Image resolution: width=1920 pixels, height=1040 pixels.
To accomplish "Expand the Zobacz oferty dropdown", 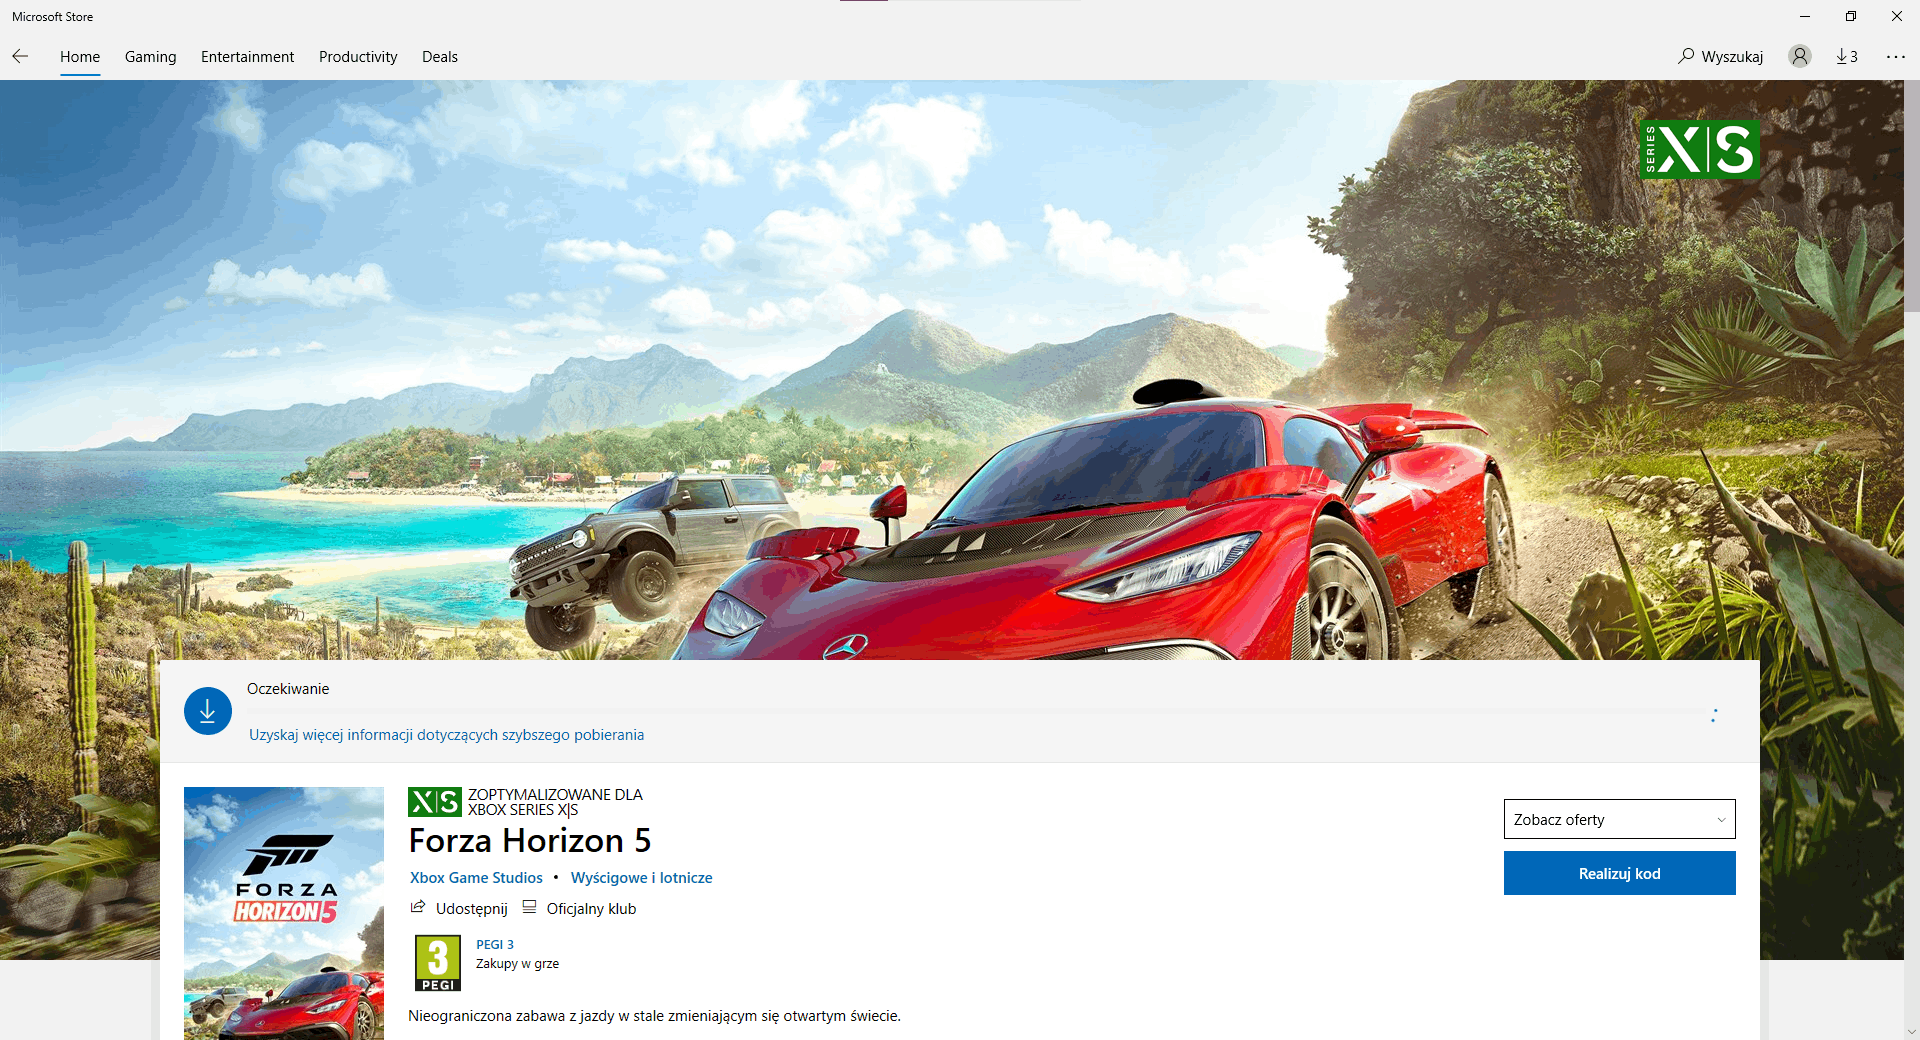I will point(1620,819).
